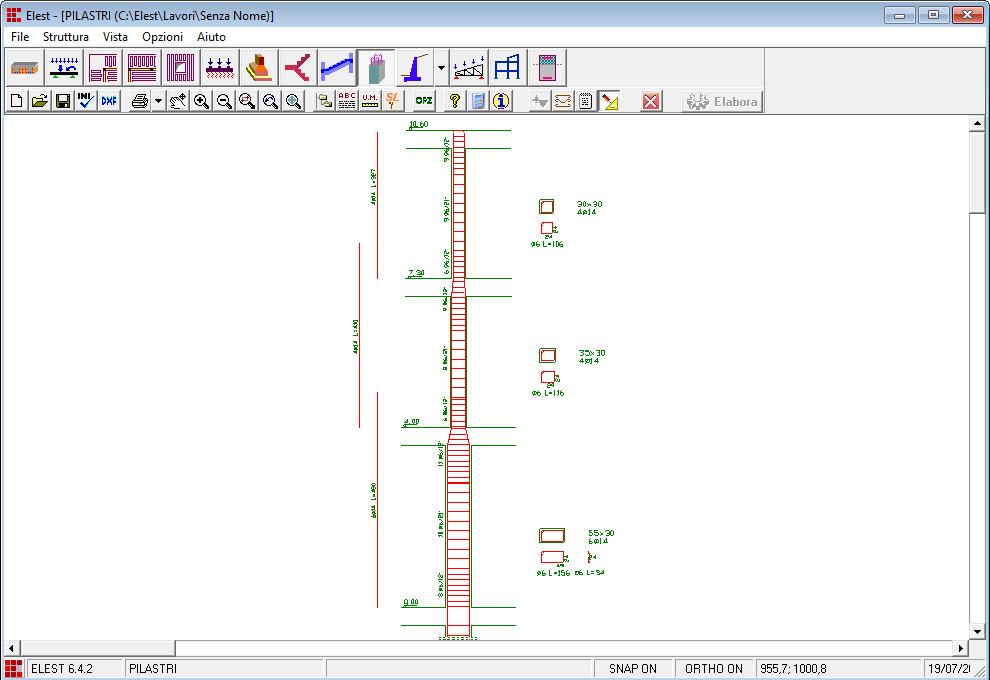Select the retaining wall module icon
Screen dimensions: 990x680
click(x=413, y=68)
